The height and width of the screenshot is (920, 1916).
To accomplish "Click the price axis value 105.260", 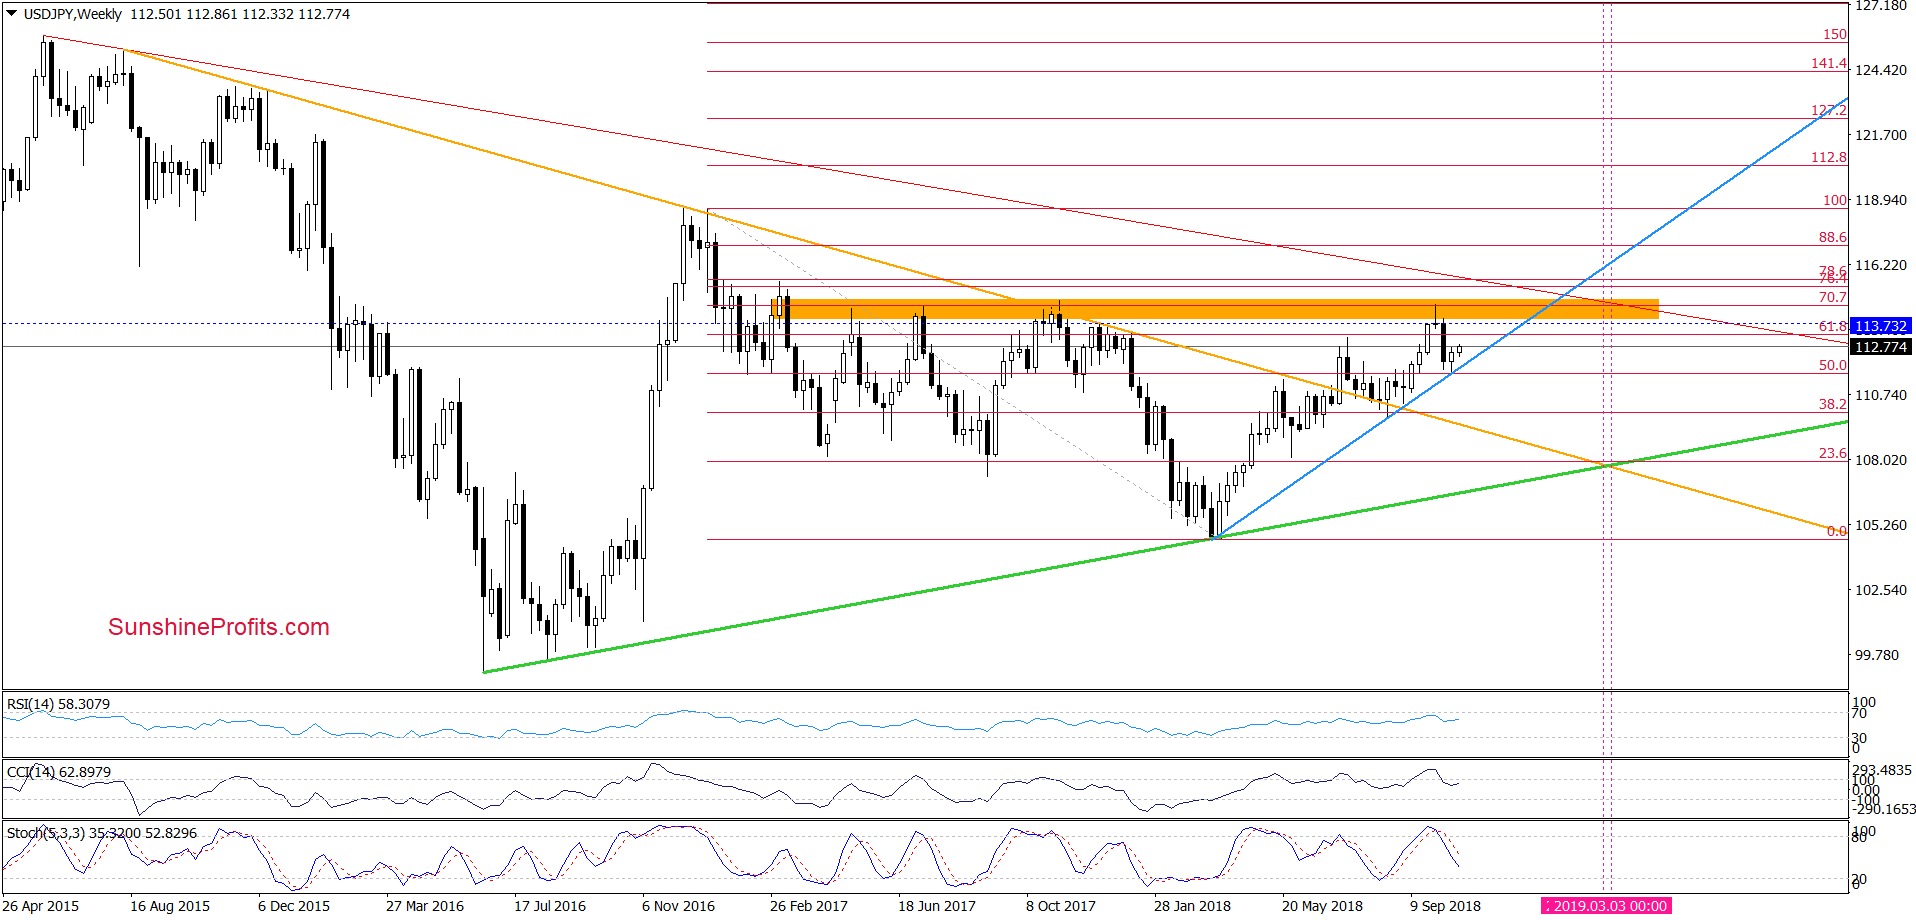I will tap(1881, 525).
